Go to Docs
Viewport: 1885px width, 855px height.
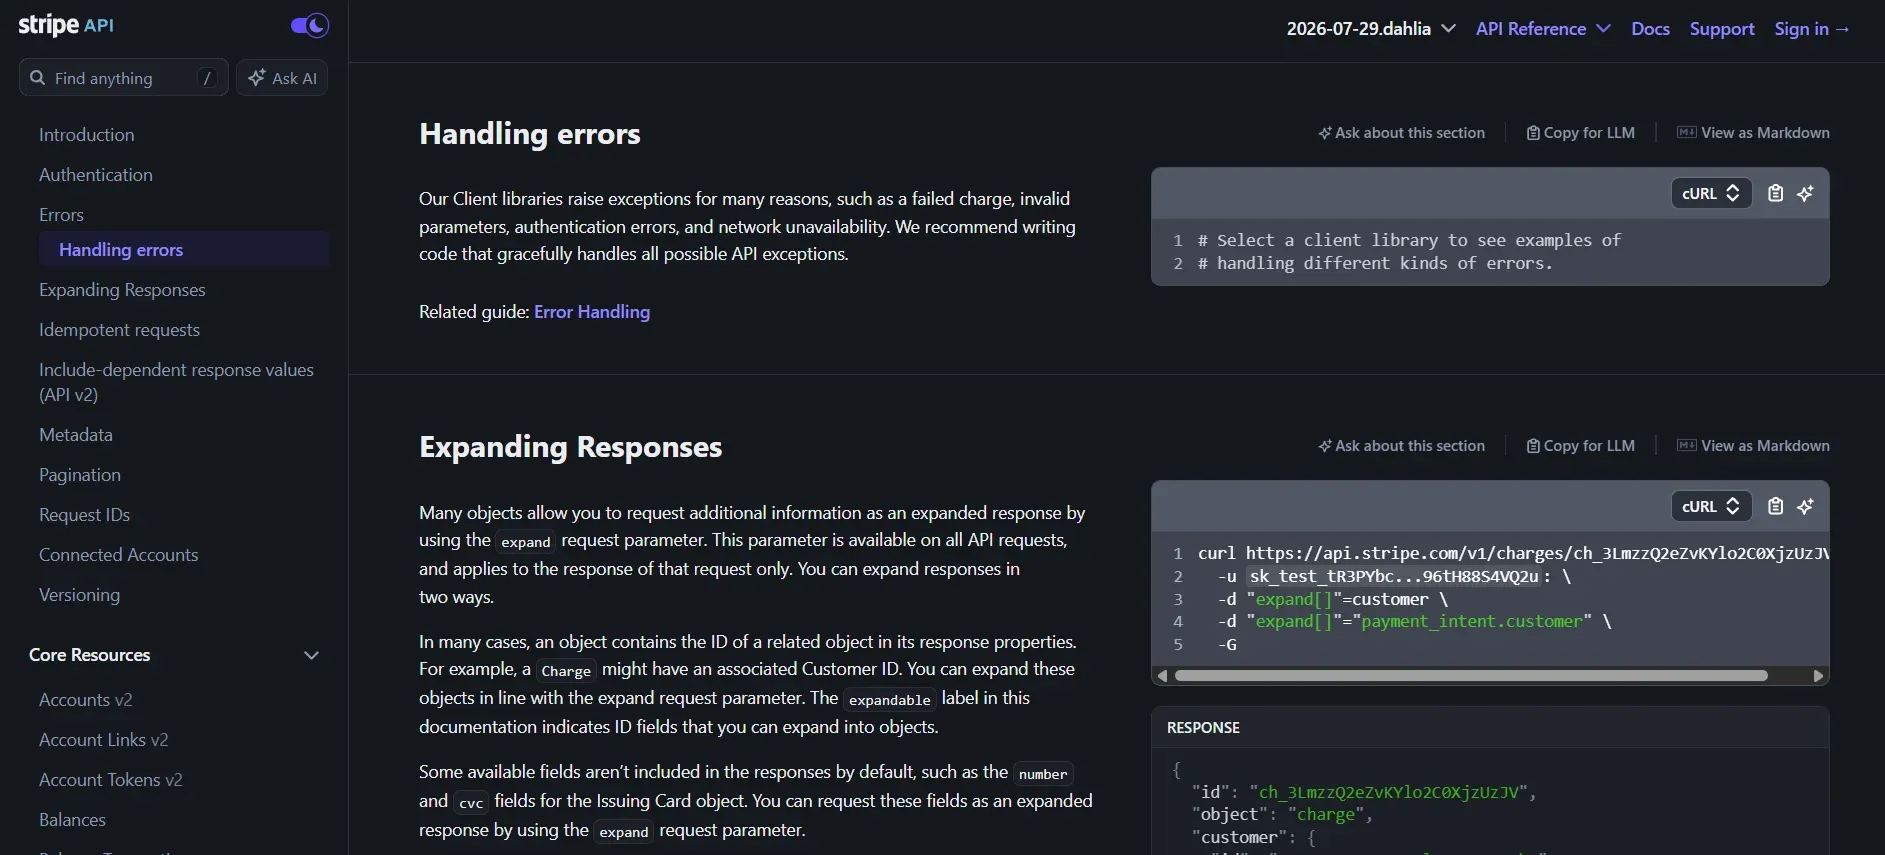pyautogui.click(x=1650, y=29)
